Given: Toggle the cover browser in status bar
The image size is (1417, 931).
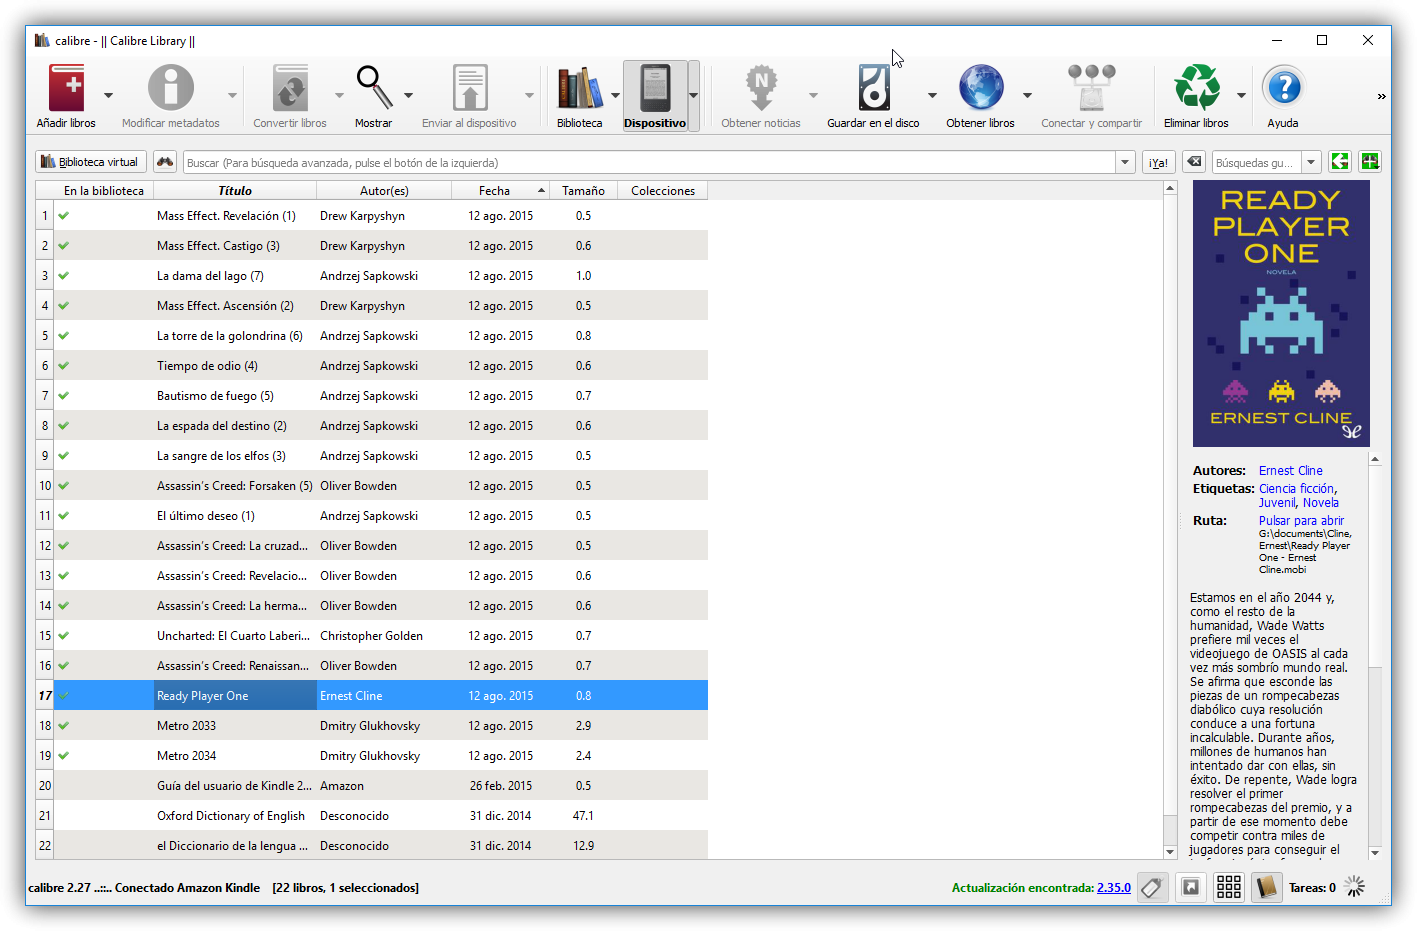Looking at the screenshot, I should (1191, 887).
